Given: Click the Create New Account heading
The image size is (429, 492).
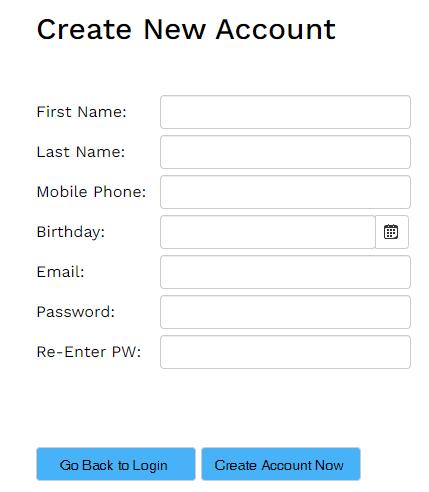Looking at the screenshot, I should 186,29.
